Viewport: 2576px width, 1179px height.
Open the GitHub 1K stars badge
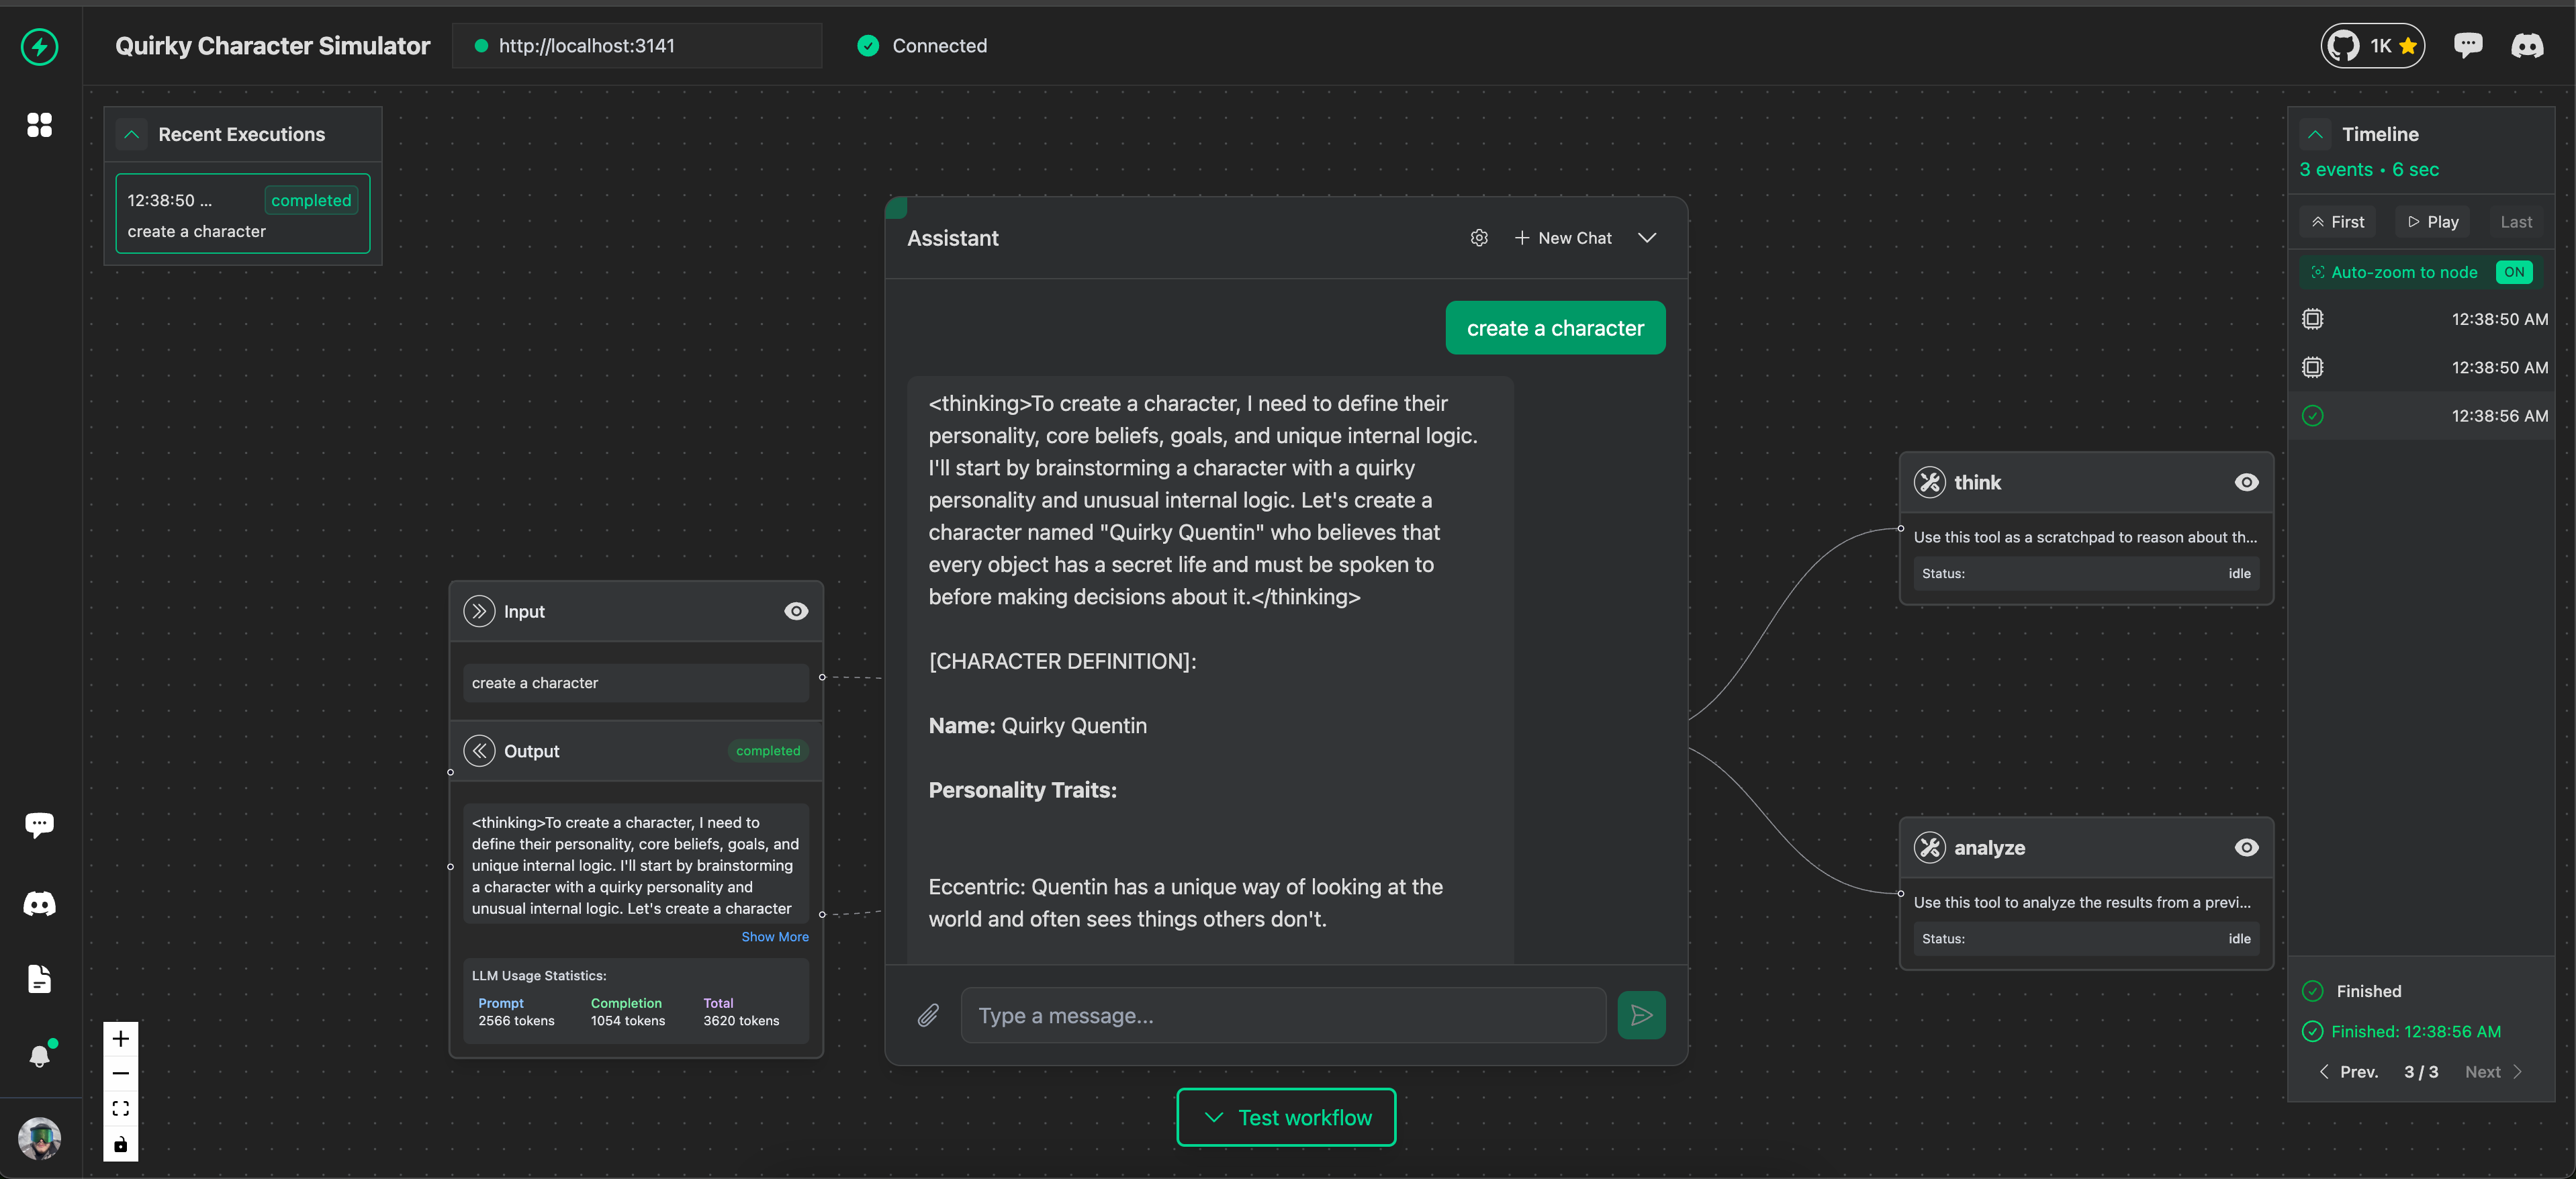point(2372,46)
